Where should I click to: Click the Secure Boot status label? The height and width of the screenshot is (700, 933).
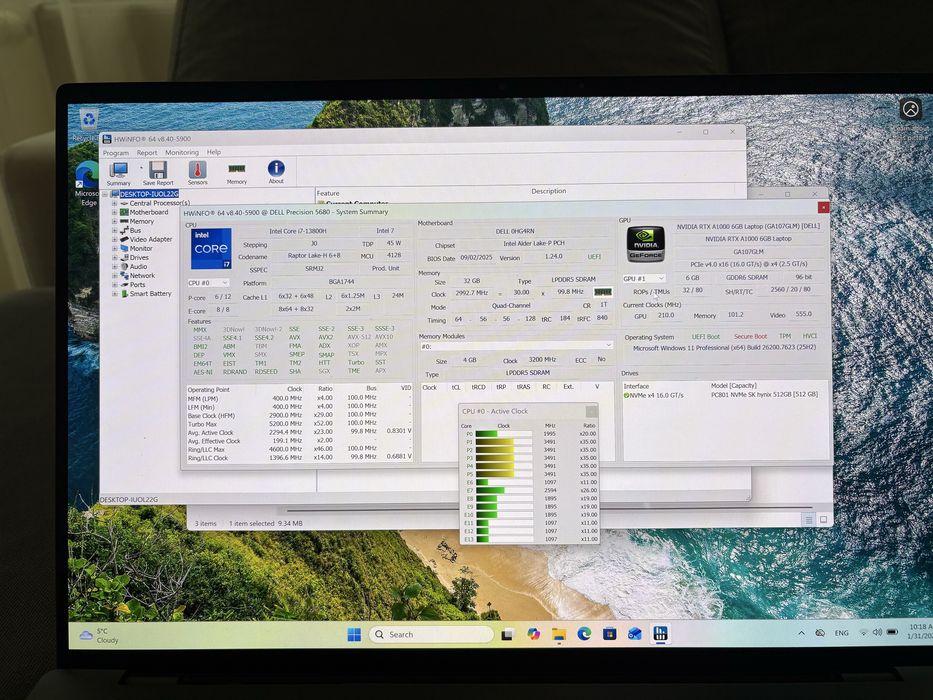pos(750,336)
